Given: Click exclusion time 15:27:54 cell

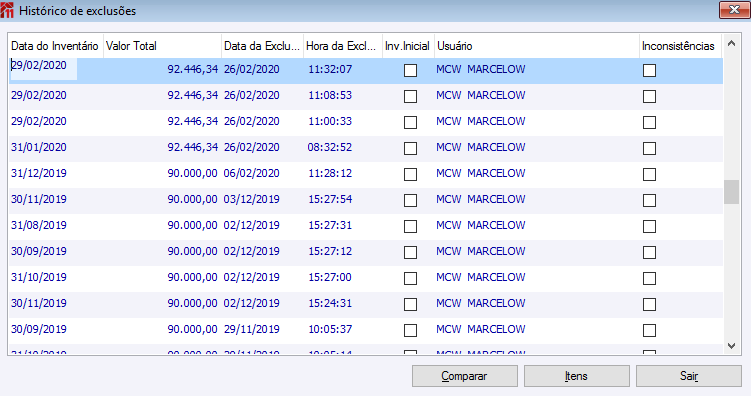Looking at the screenshot, I should click(x=330, y=199).
